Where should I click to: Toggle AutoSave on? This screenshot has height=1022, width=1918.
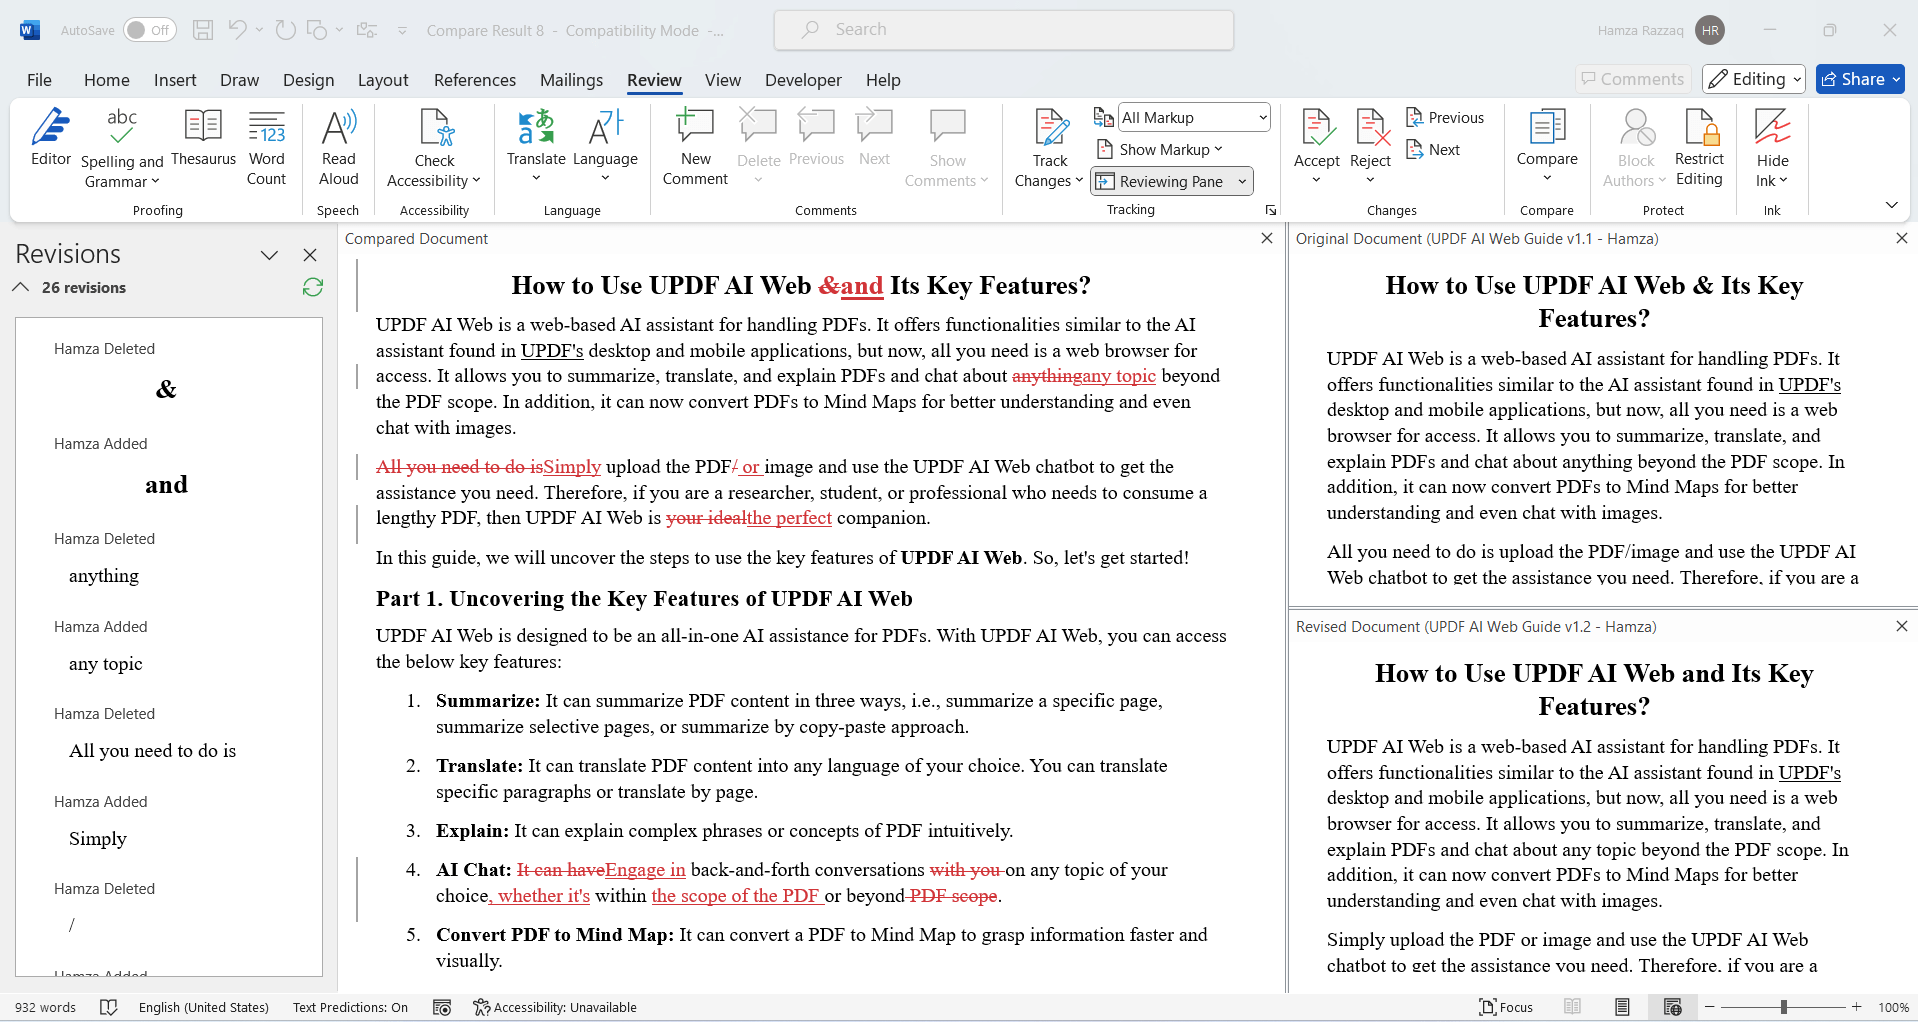pos(148,30)
